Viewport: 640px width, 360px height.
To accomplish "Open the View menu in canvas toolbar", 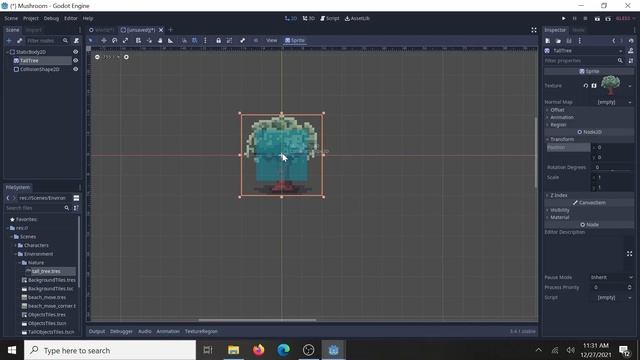I will (x=271, y=40).
